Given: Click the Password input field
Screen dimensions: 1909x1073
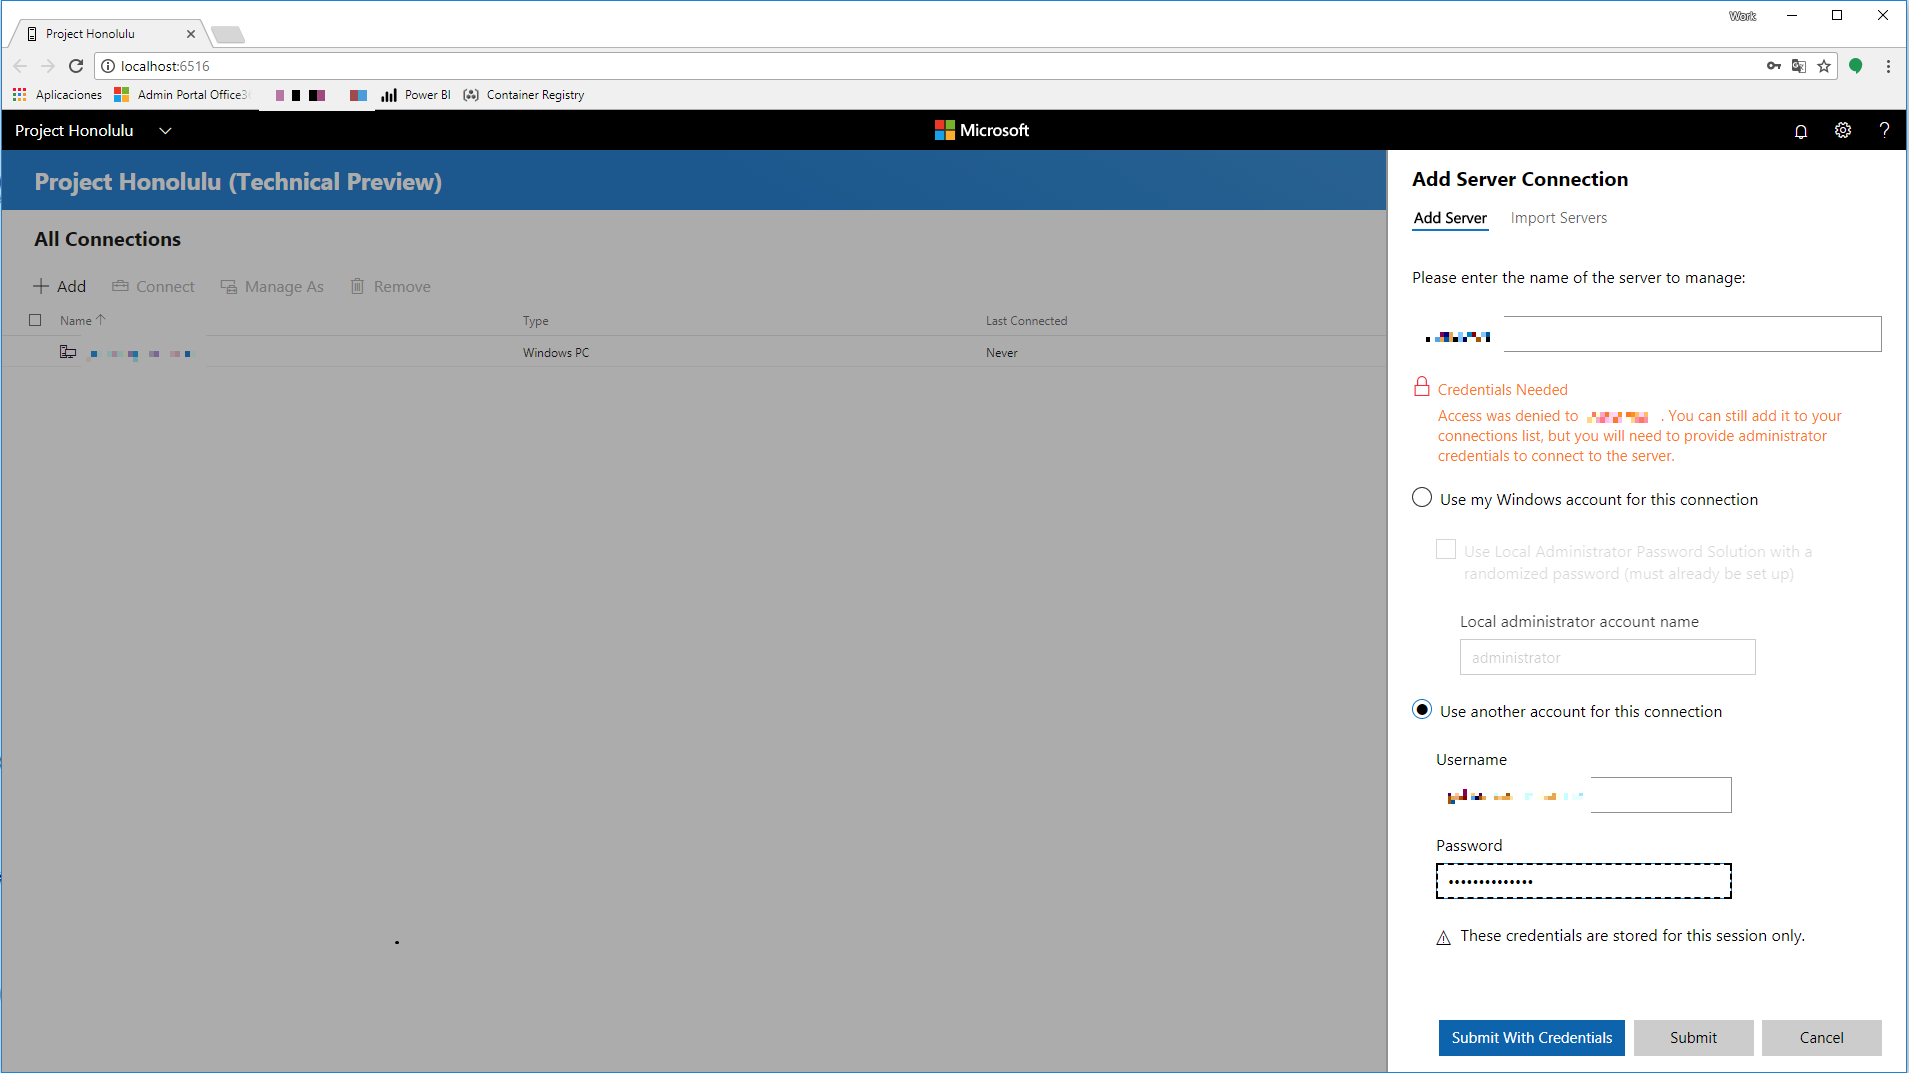Looking at the screenshot, I should click(x=1584, y=881).
